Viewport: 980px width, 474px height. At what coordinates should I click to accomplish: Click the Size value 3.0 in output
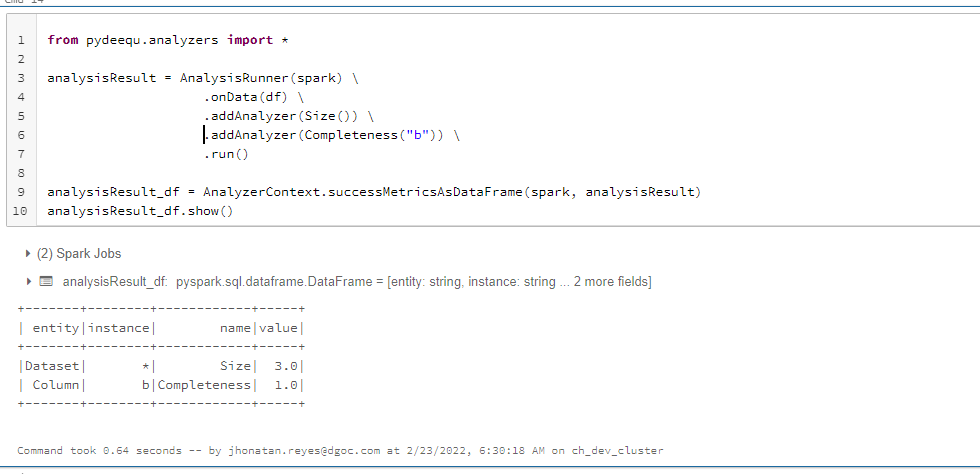(286, 366)
